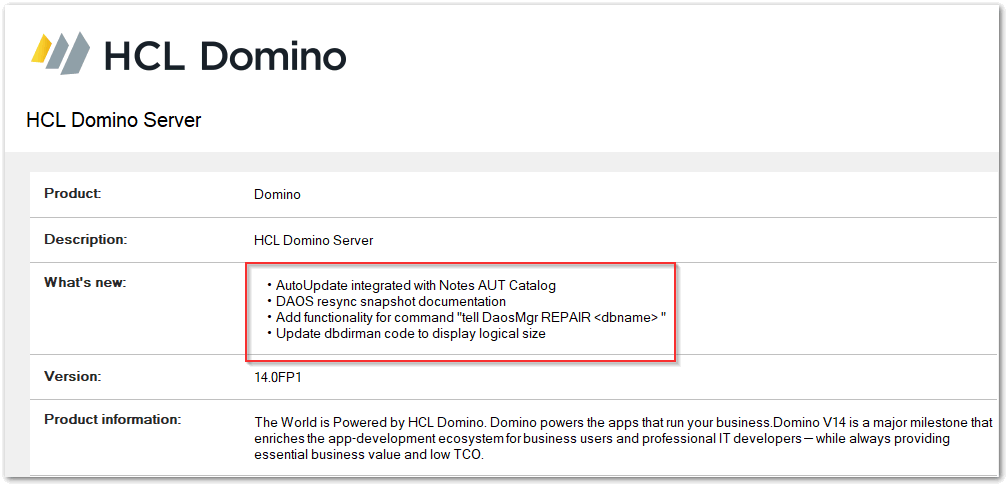Click the version value '14.0FP1'

[x=278, y=377]
